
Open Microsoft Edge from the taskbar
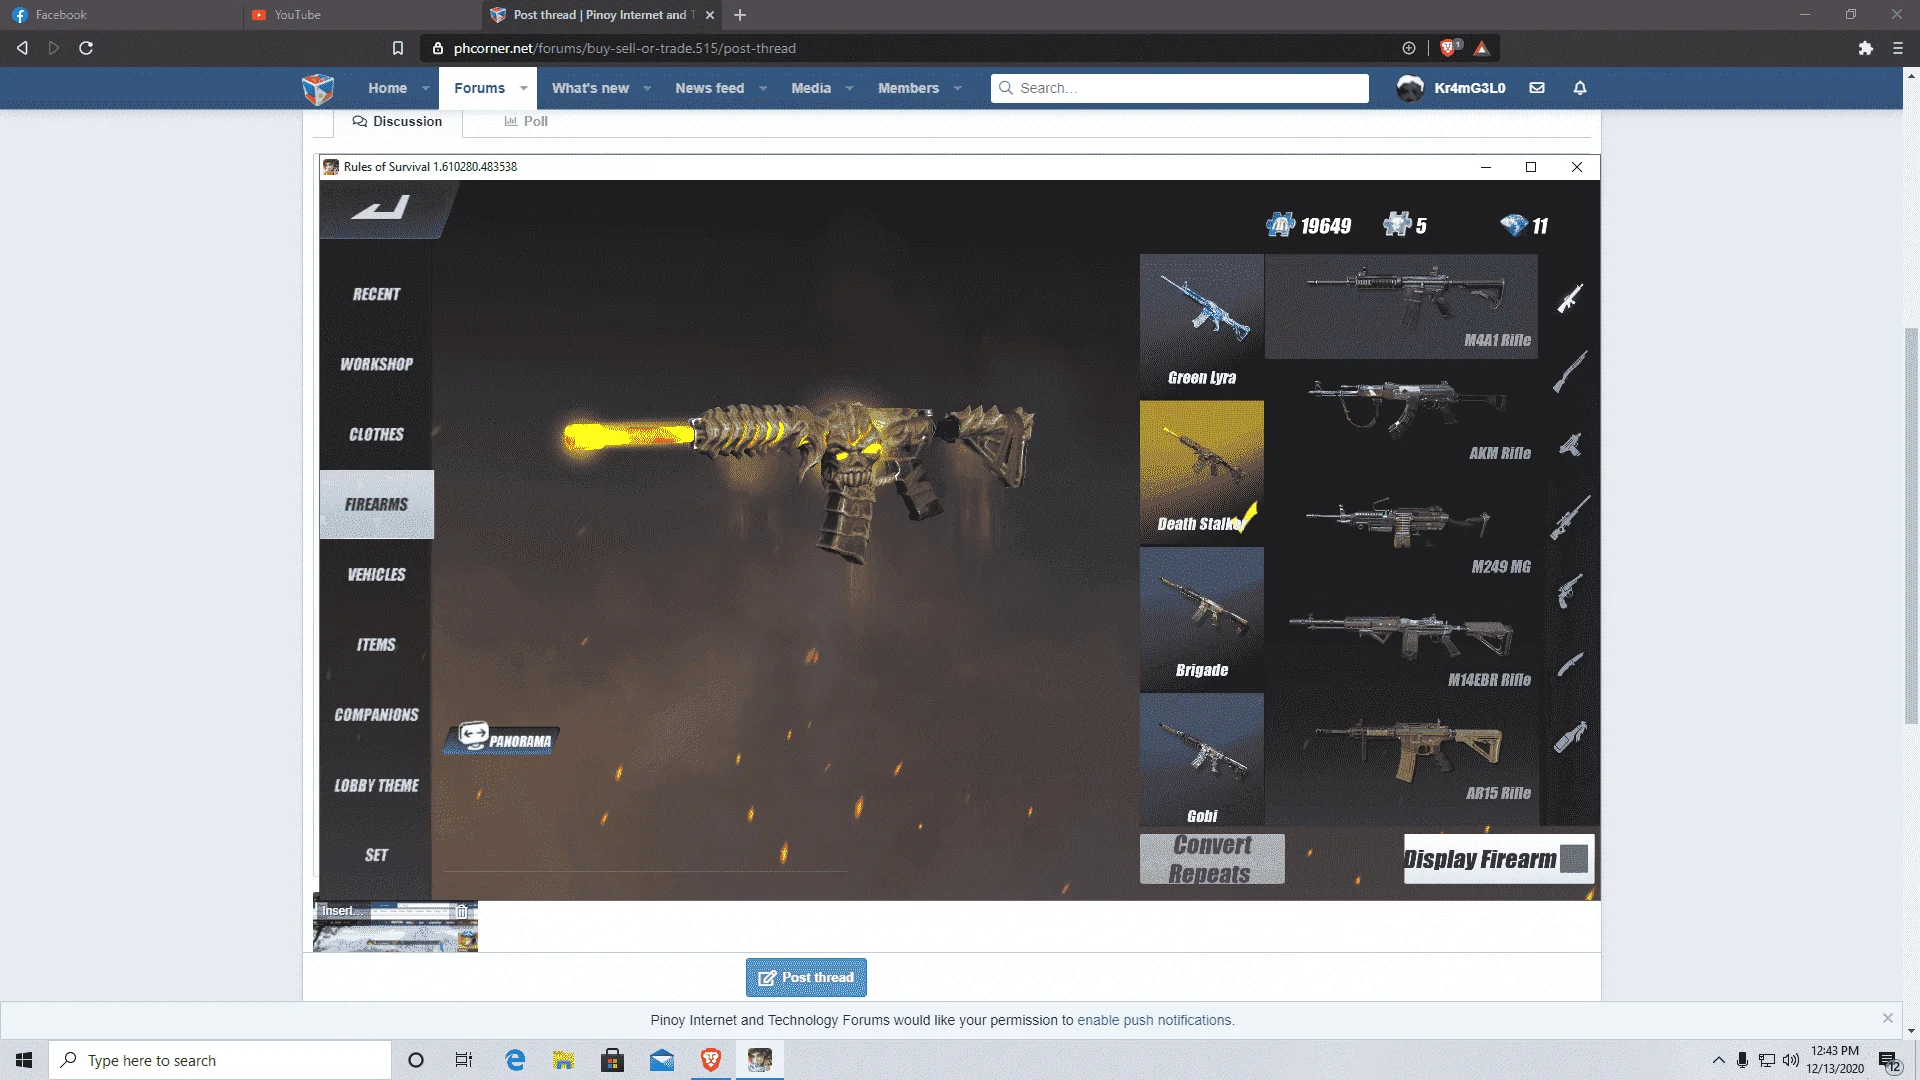point(515,1060)
